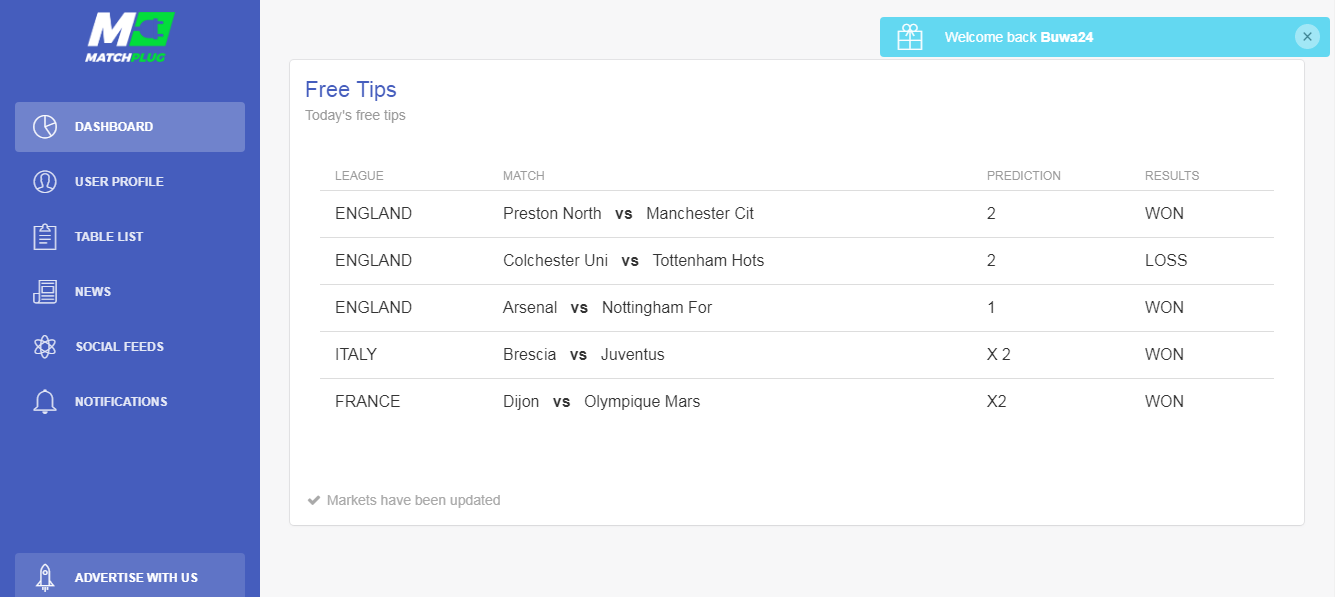Click the Markets have been updated checkmark

pos(314,500)
